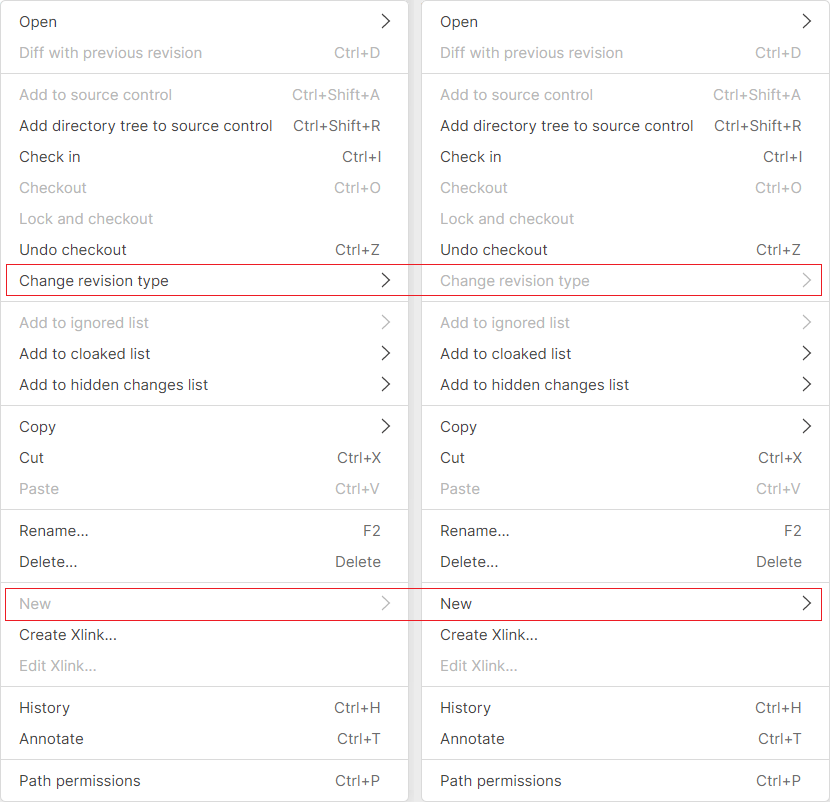This screenshot has height=802, width=830.
Task: Click Create Xlink... in the left menu
Action: (68, 635)
